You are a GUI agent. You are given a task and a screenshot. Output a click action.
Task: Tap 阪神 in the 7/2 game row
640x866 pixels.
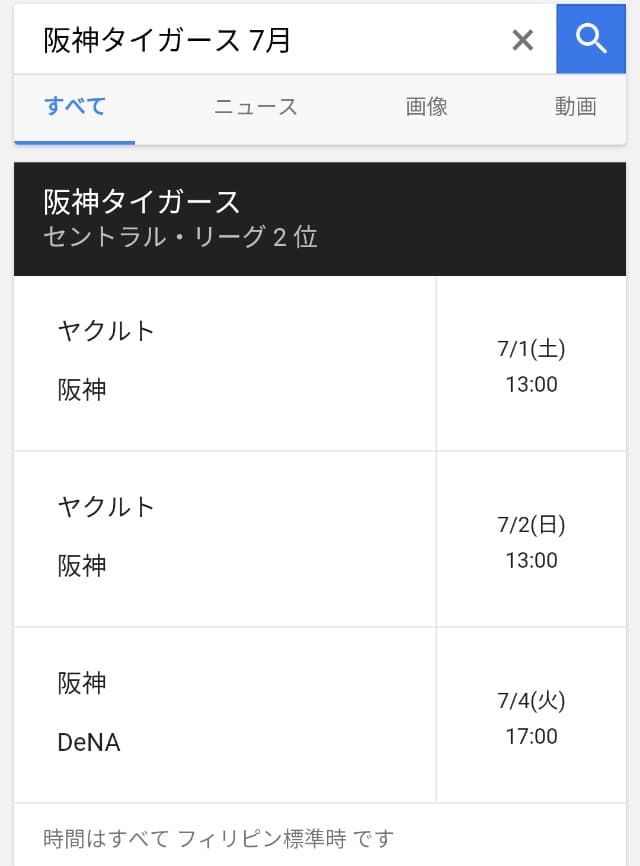point(82,566)
